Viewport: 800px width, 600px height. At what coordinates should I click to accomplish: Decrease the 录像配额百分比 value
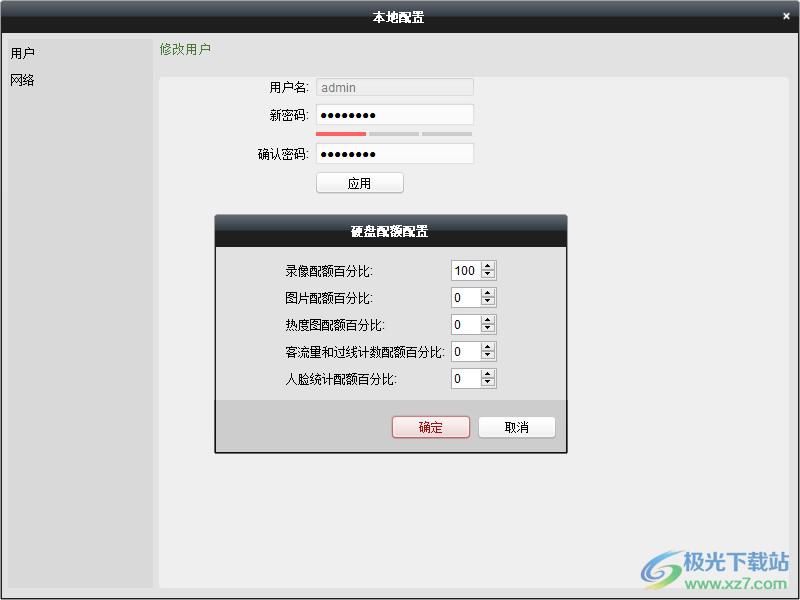tap(487, 275)
